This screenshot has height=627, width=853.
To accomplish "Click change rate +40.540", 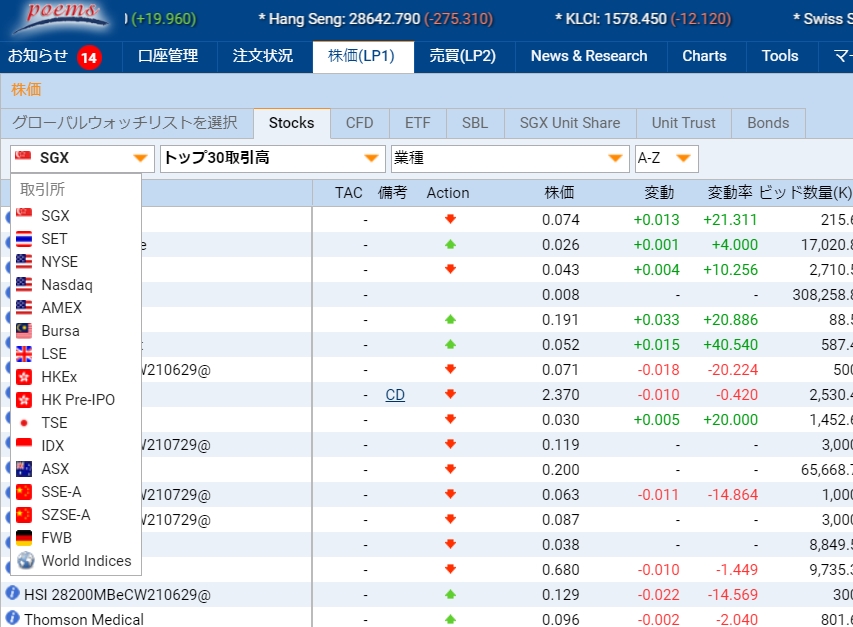I will 730,345.
